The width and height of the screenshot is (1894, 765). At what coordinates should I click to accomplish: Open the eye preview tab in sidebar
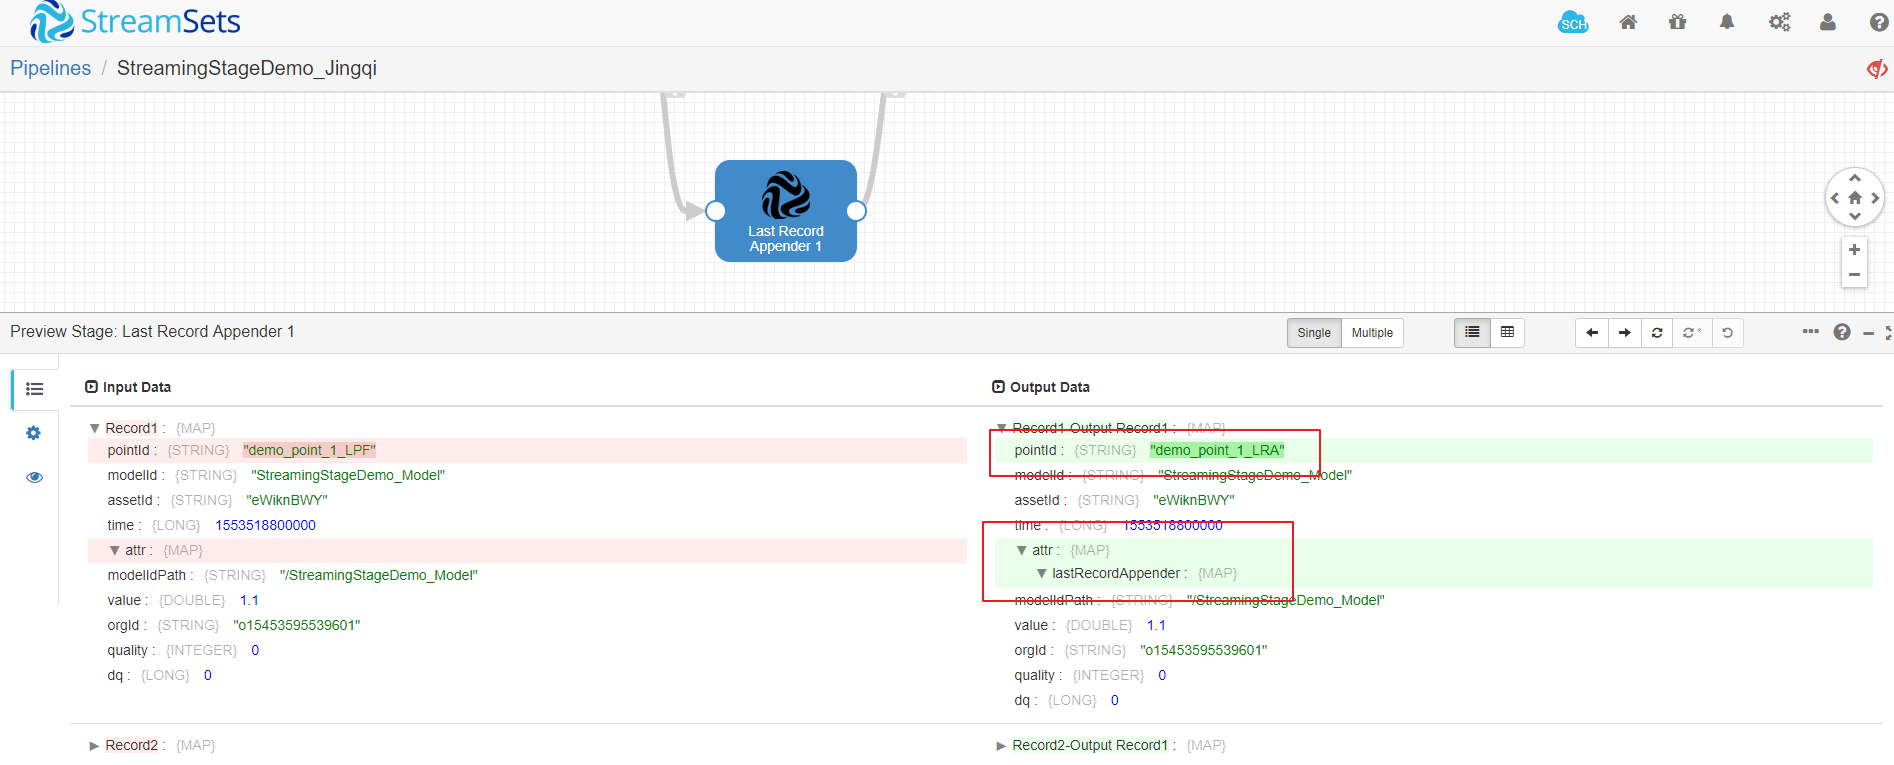tap(34, 477)
